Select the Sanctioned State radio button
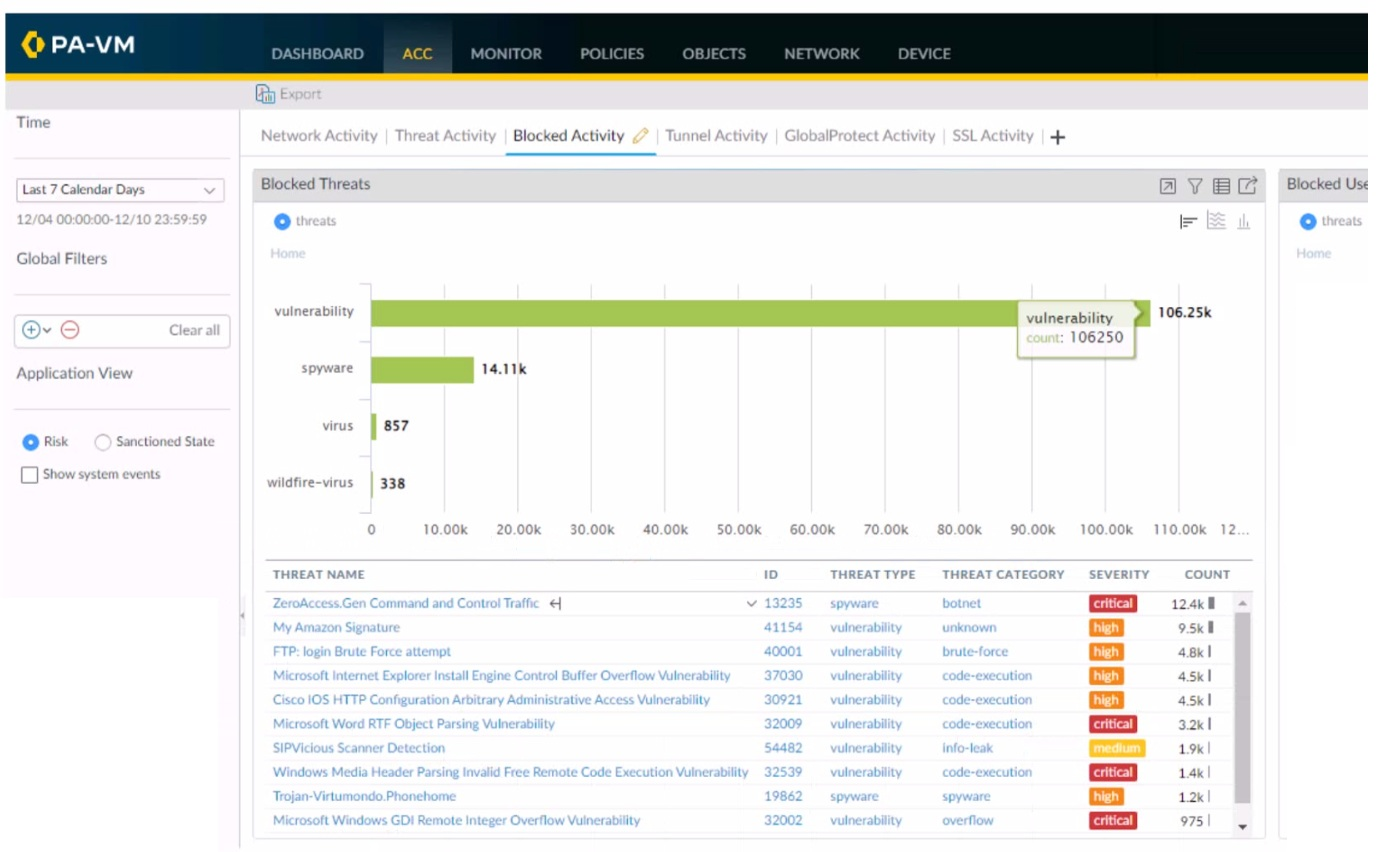This screenshot has height=852, width=1396. 103,442
